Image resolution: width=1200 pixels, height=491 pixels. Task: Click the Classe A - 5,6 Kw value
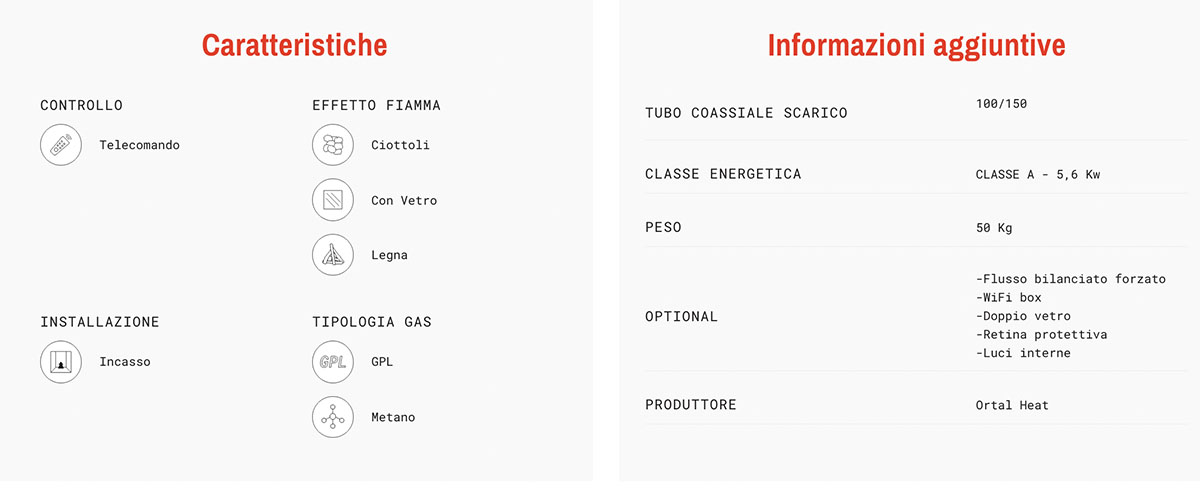click(x=1038, y=174)
